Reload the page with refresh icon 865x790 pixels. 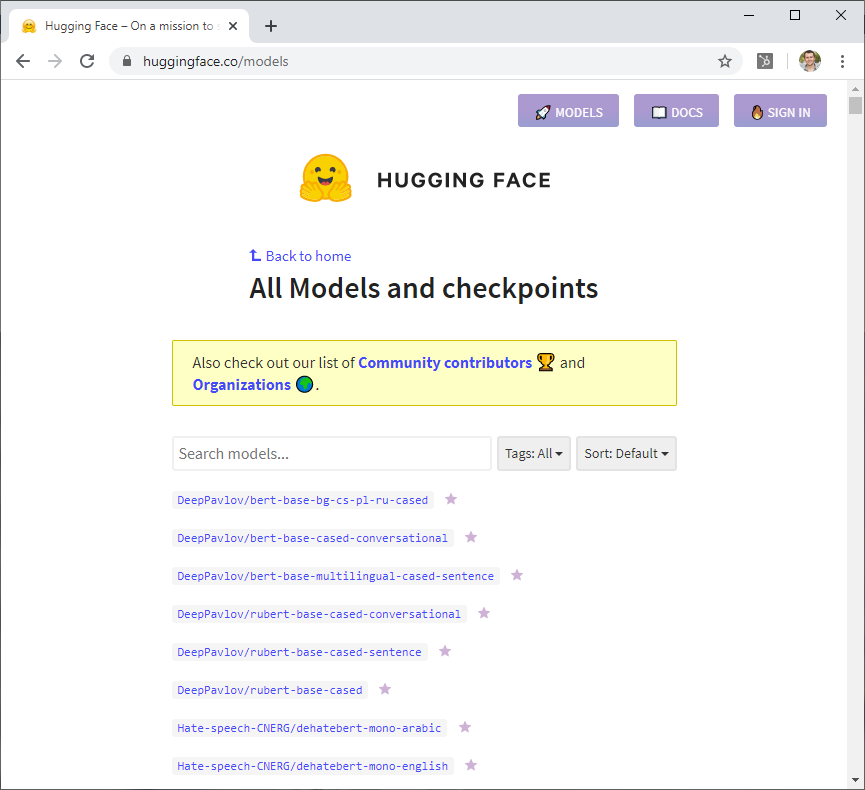87,61
